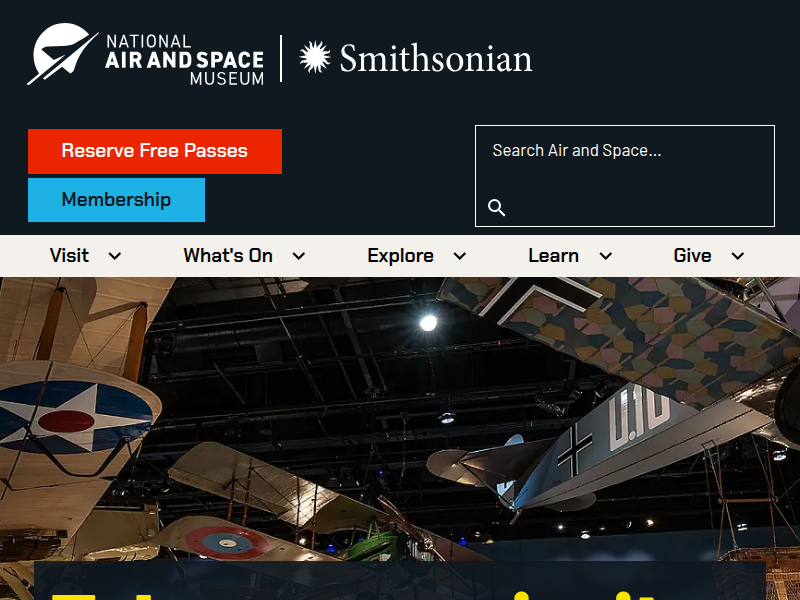This screenshot has height=600, width=800.
Task: Click the Smithsonian wordmark
Action: [x=436, y=58]
